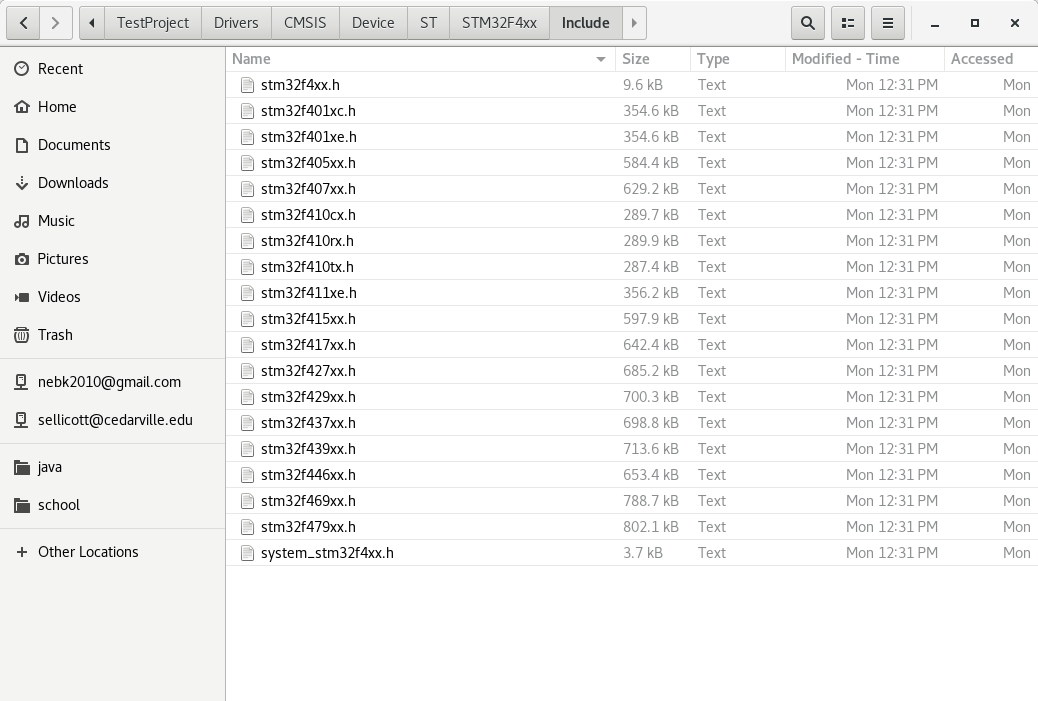
Task: Select file stm32f410tx.h
Action: [x=632, y=267]
